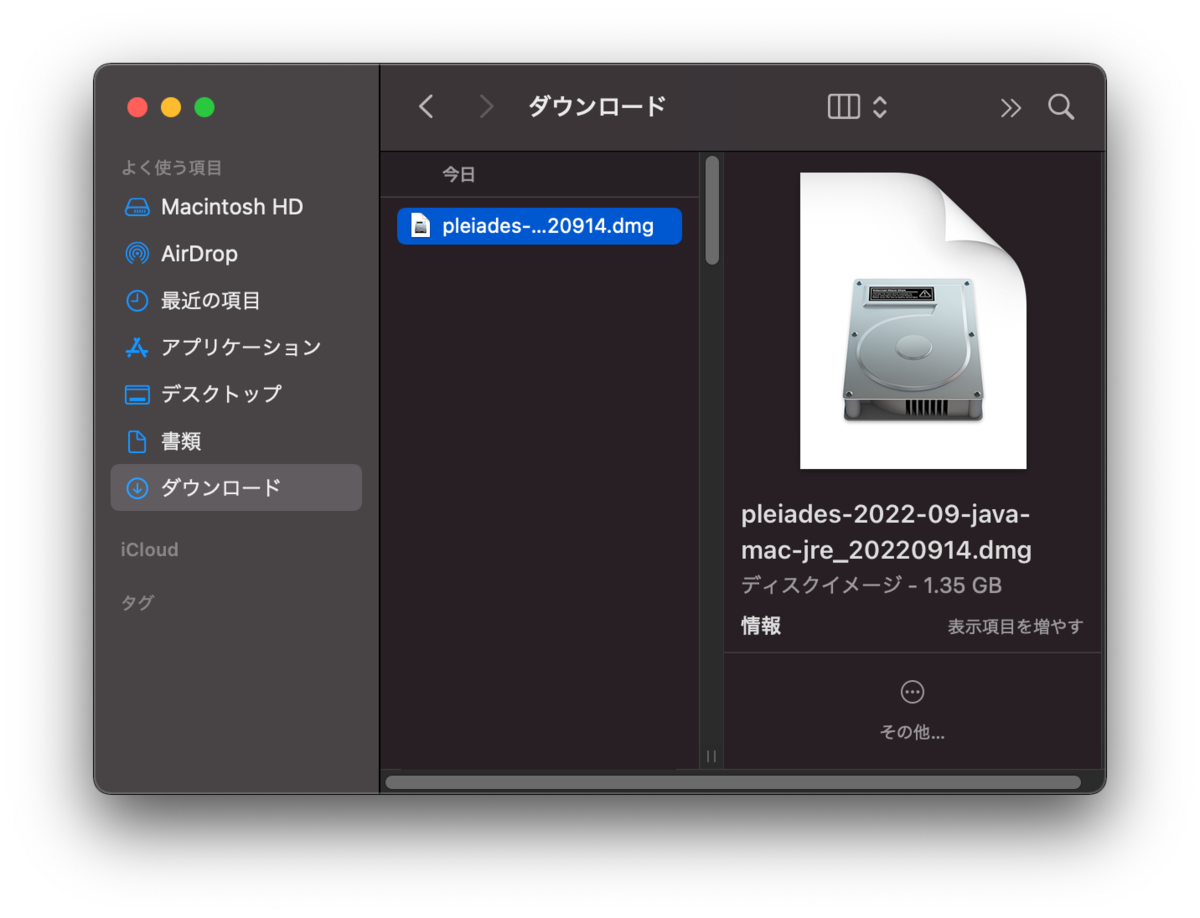
Task: Open アプリケーション folder in sidebar
Action: pyautogui.click(x=236, y=347)
